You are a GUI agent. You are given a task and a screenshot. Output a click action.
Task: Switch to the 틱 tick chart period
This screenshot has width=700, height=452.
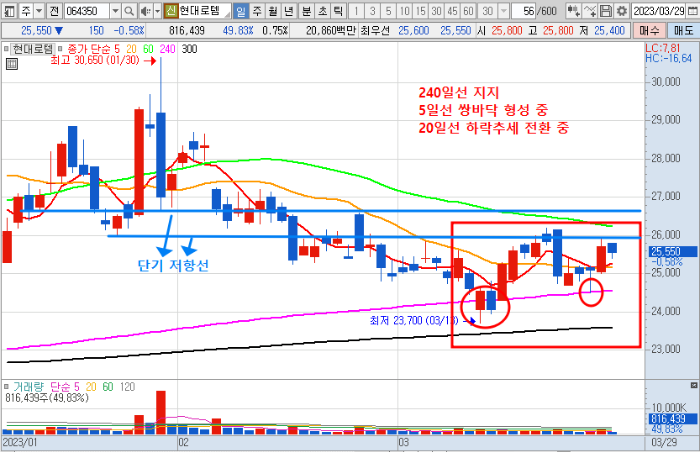(x=338, y=11)
